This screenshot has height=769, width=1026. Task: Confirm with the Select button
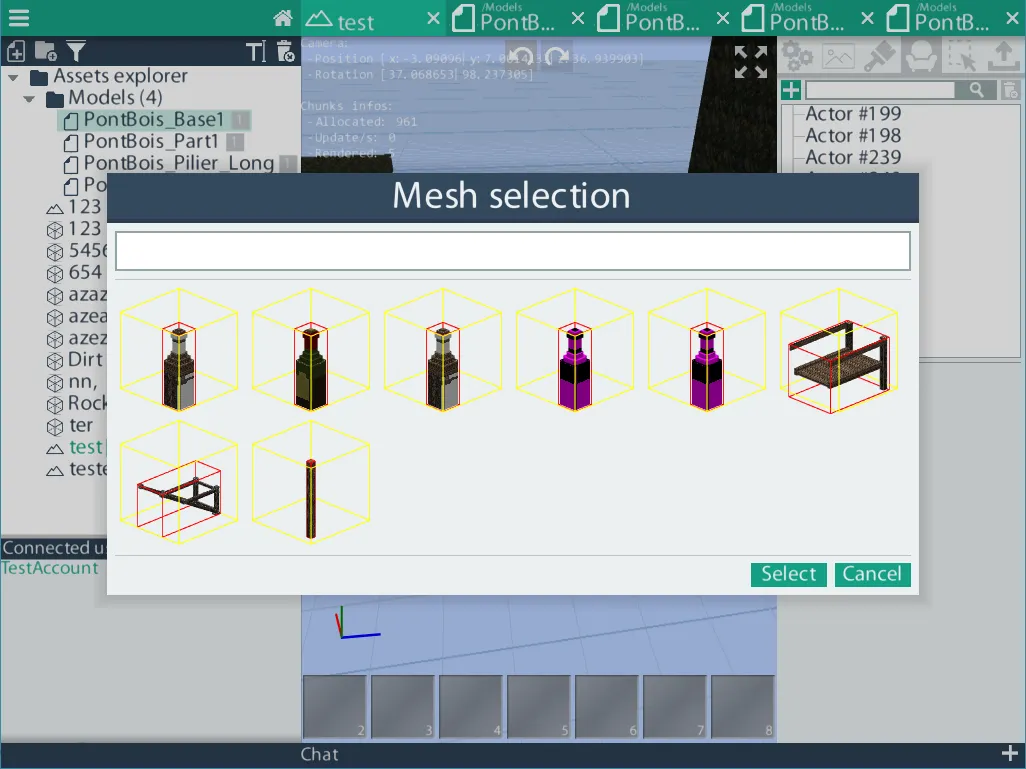click(788, 574)
